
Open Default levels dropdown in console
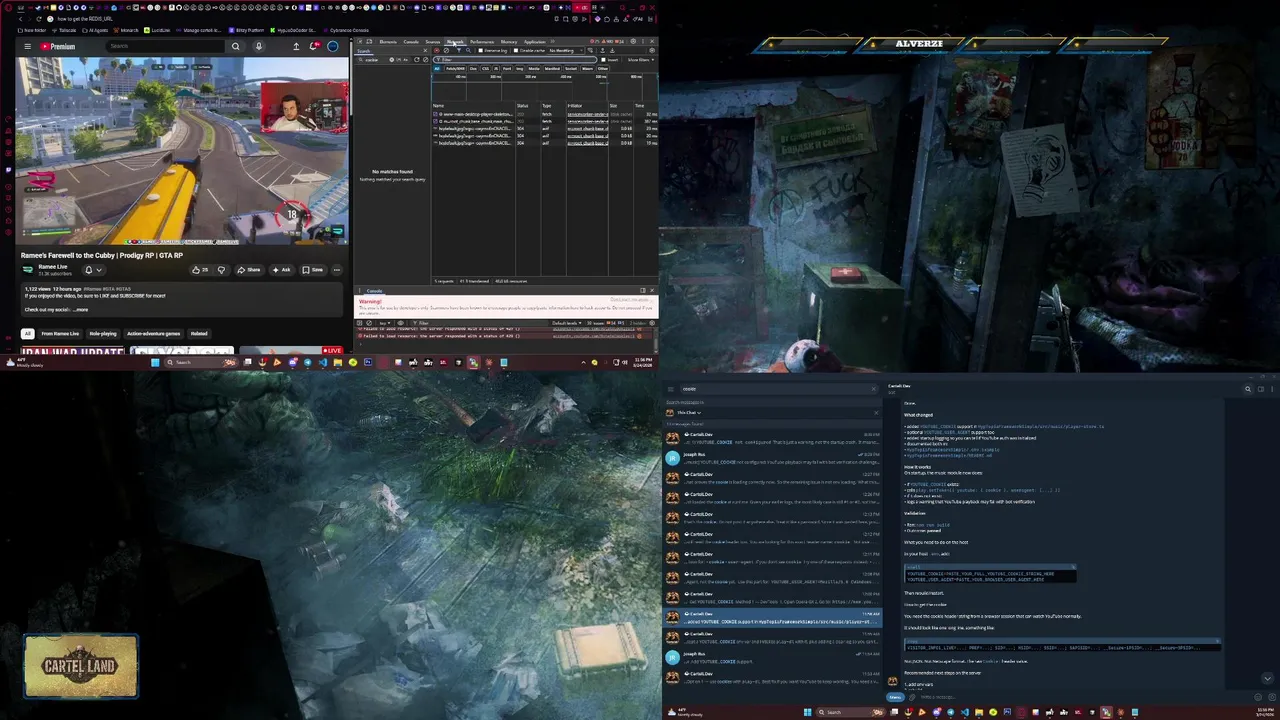567,323
